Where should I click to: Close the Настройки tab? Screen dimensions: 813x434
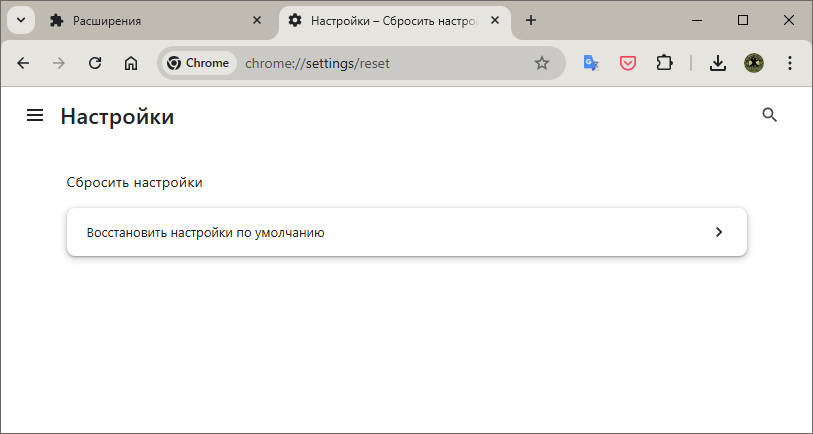[x=495, y=21]
